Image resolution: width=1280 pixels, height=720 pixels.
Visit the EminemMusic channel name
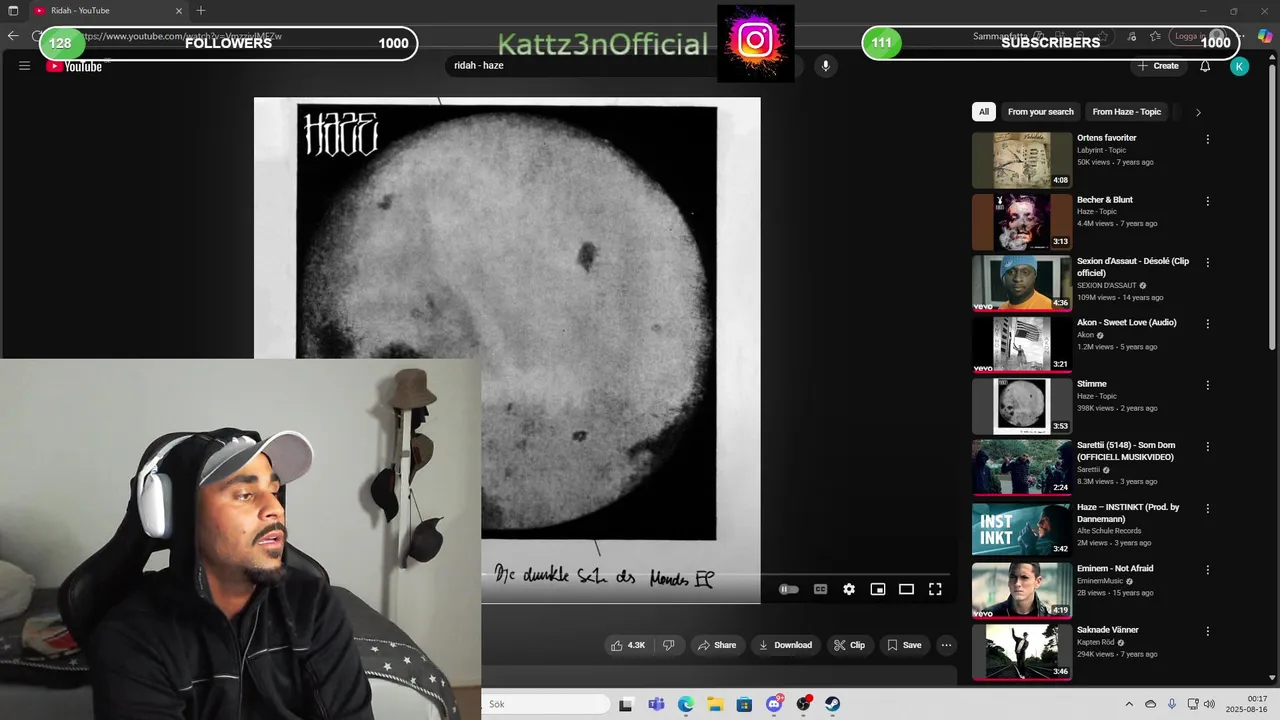click(1101, 581)
